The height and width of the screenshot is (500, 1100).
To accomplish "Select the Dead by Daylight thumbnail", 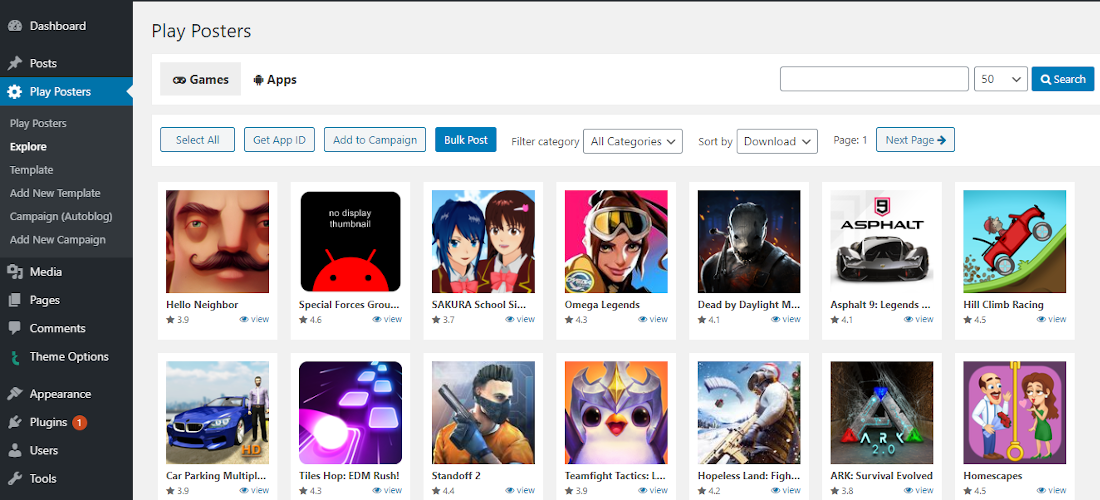I will [x=749, y=241].
